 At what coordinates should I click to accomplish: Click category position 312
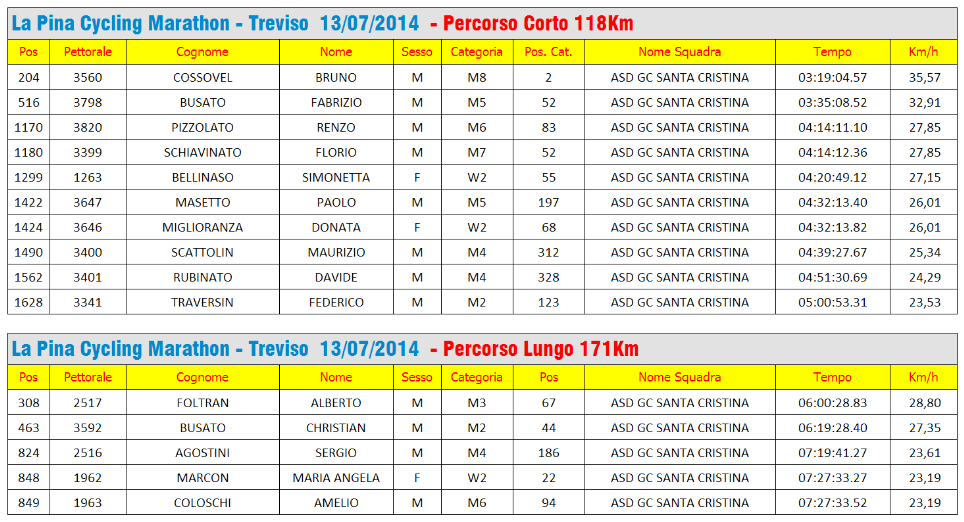(548, 253)
